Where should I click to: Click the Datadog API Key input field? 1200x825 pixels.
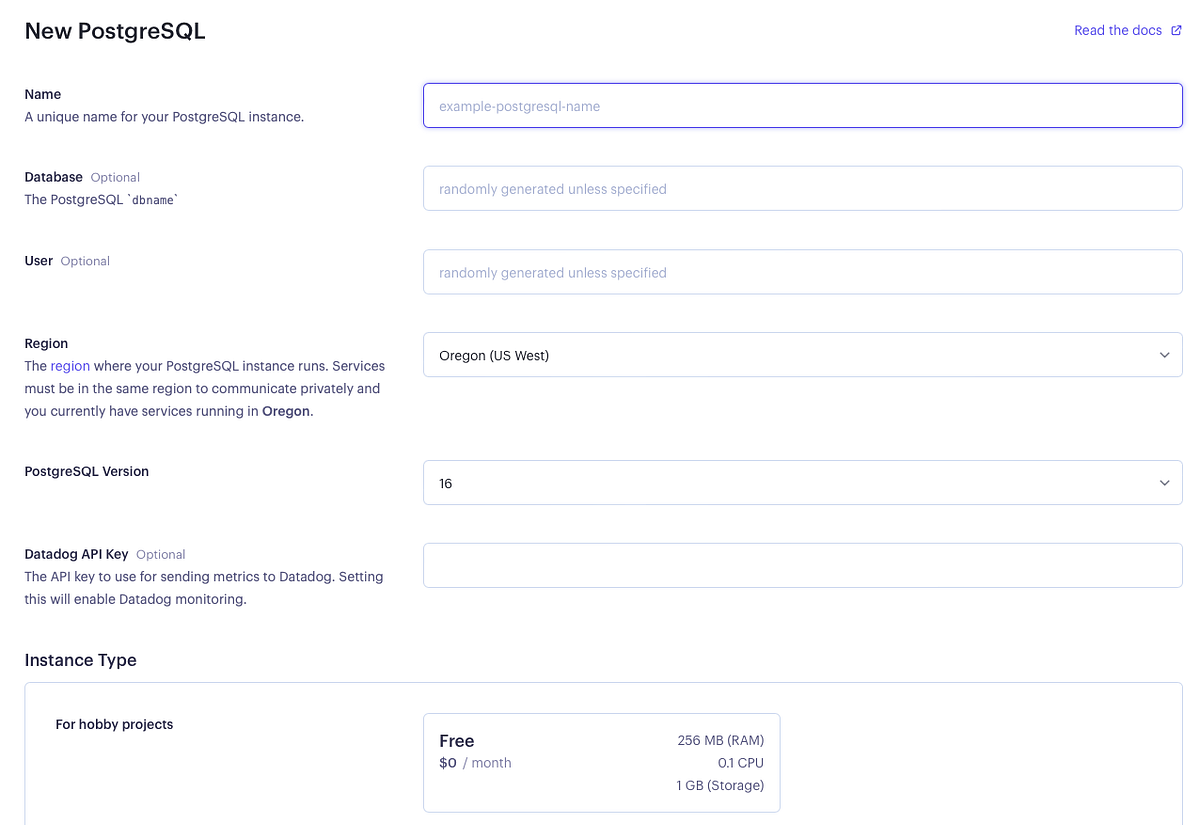[x=800, y=565]
